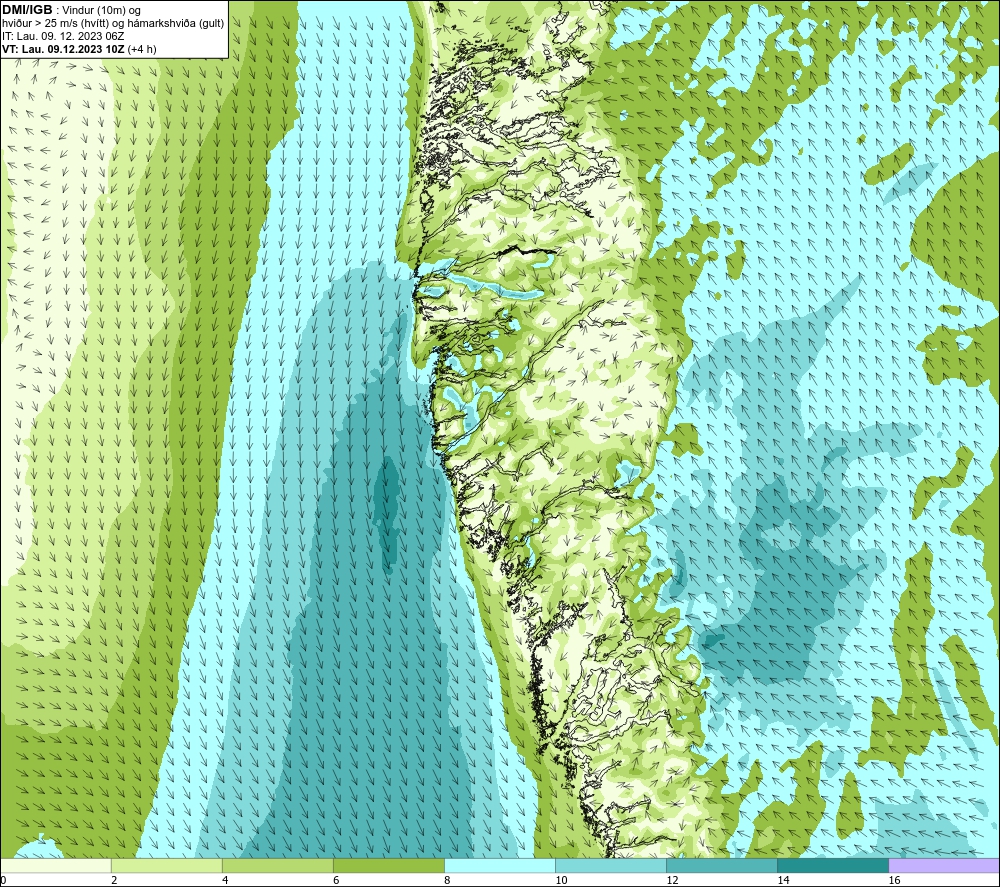Click the 'IT: Lau. 09. 12. 2023 06Z' line

click(63, 36)
